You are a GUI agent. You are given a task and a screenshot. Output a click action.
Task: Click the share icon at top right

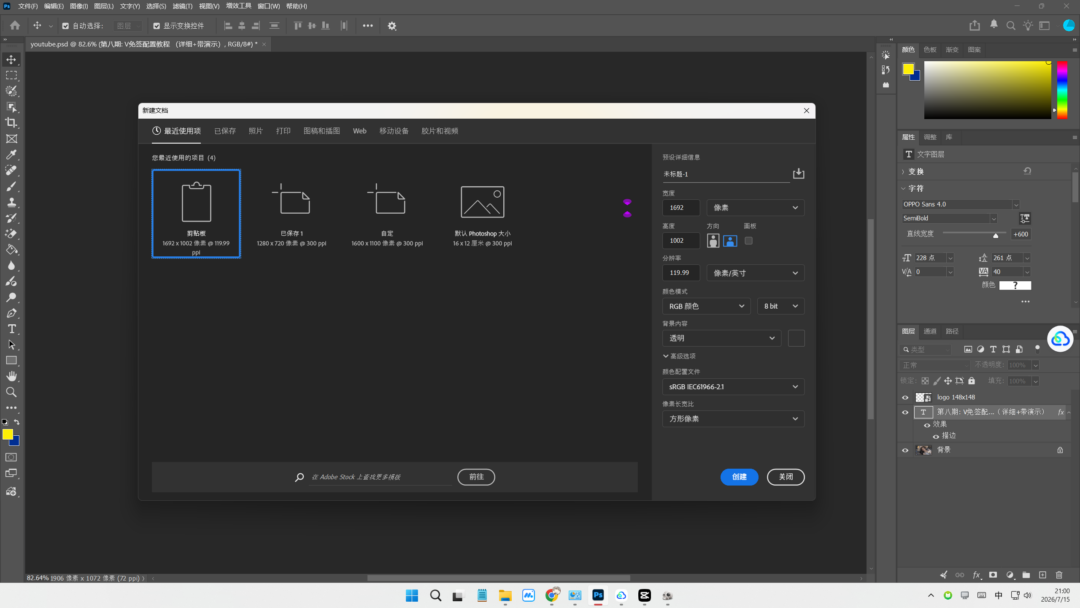(975, 25)
